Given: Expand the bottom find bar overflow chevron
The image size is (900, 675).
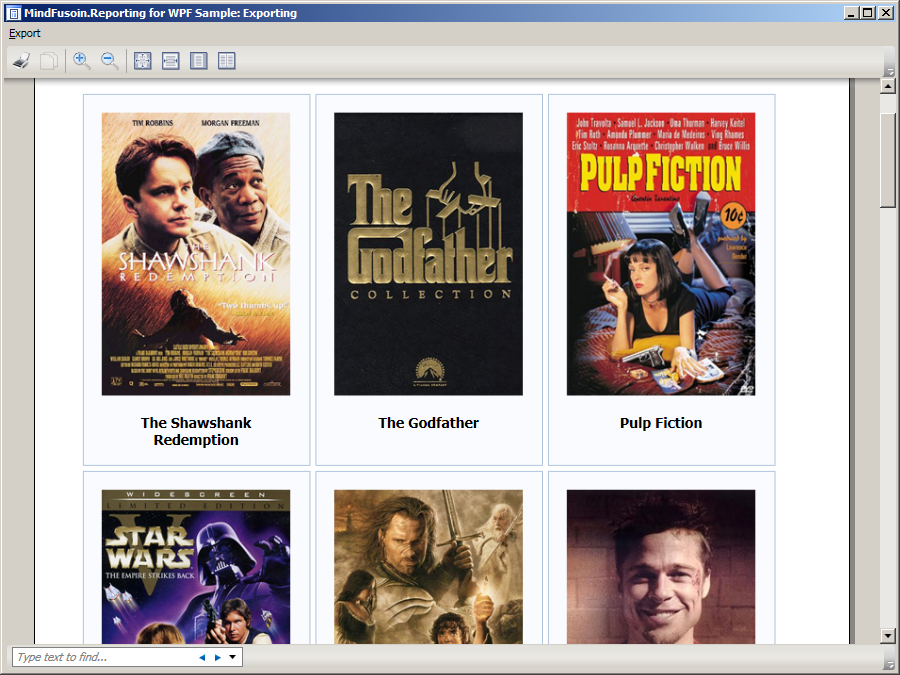Looking at the screenshot, I should [x=889, y=663].
